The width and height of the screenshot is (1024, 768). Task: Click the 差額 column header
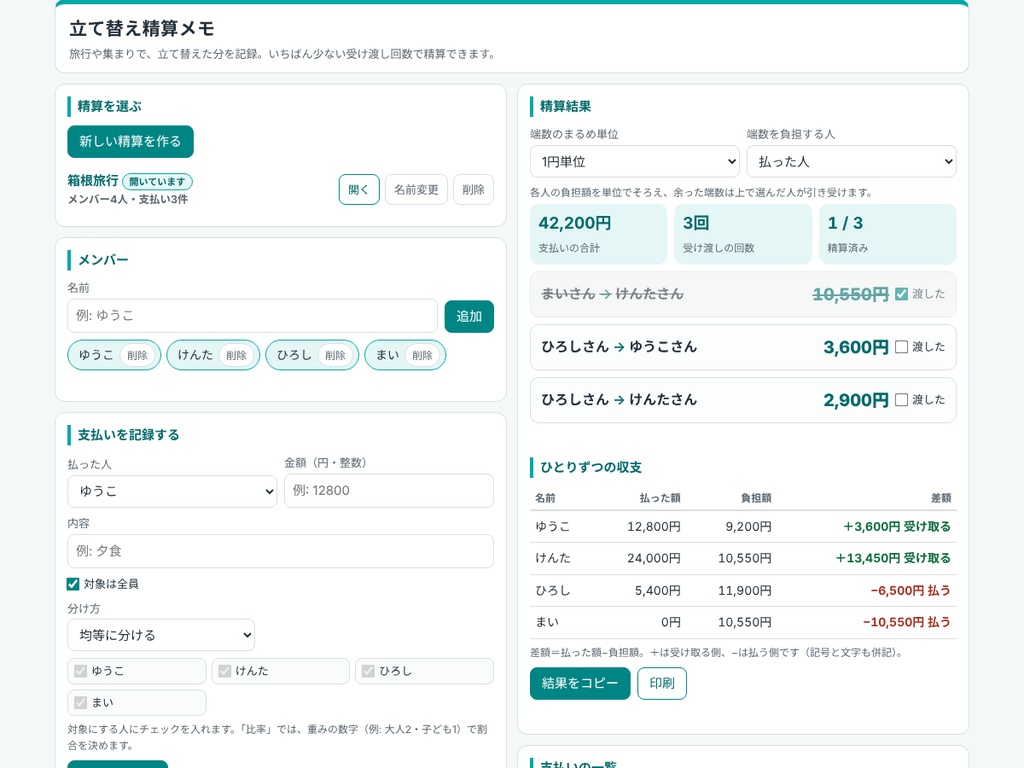tap(941, 498)
